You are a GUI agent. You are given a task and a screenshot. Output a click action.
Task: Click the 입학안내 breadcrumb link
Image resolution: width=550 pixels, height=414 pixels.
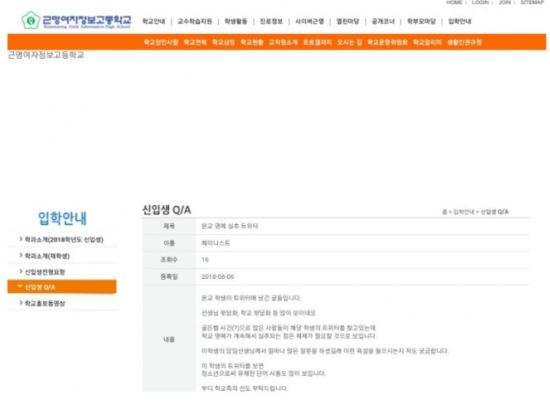463,212
